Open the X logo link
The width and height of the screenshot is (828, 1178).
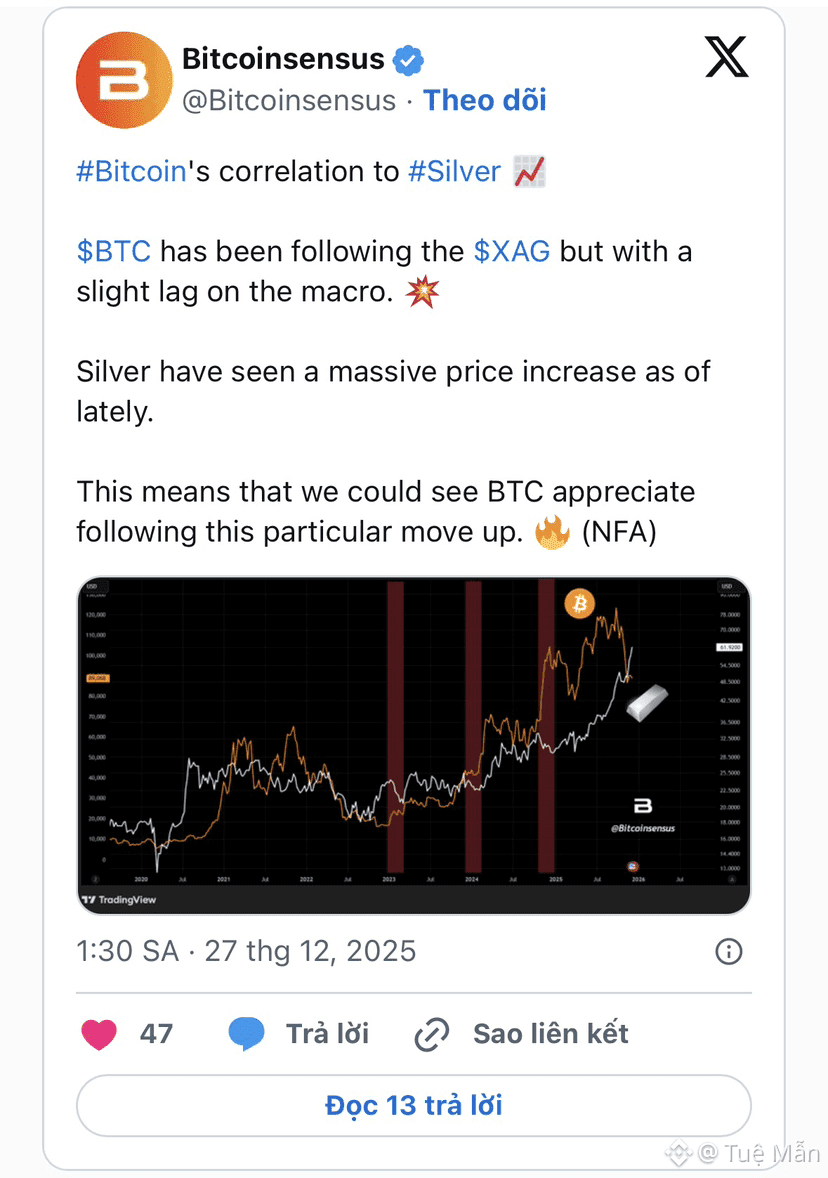[x=726, y=56]
